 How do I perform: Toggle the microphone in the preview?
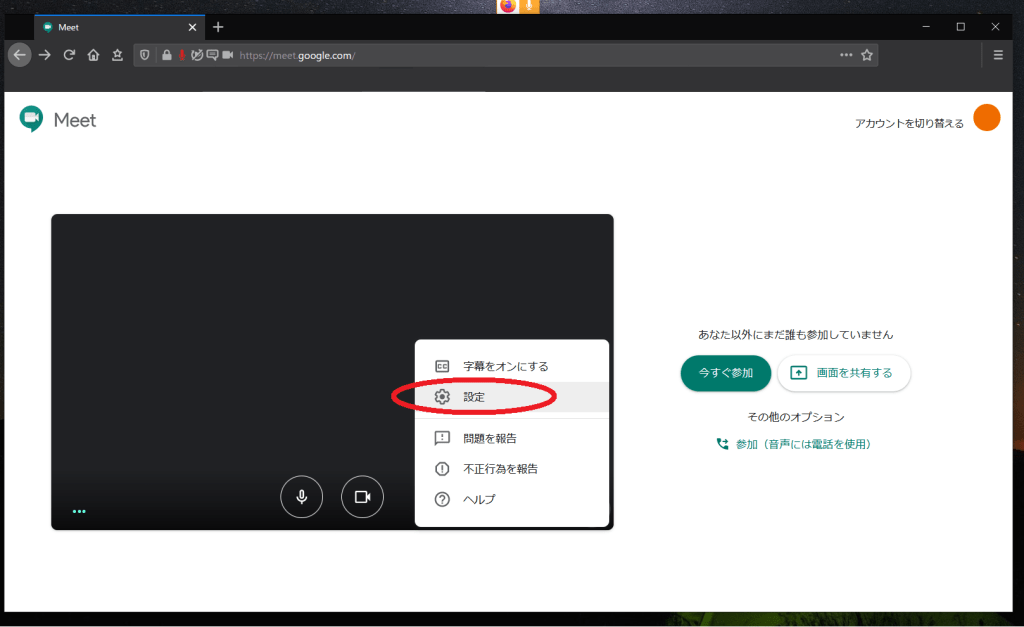302,497
